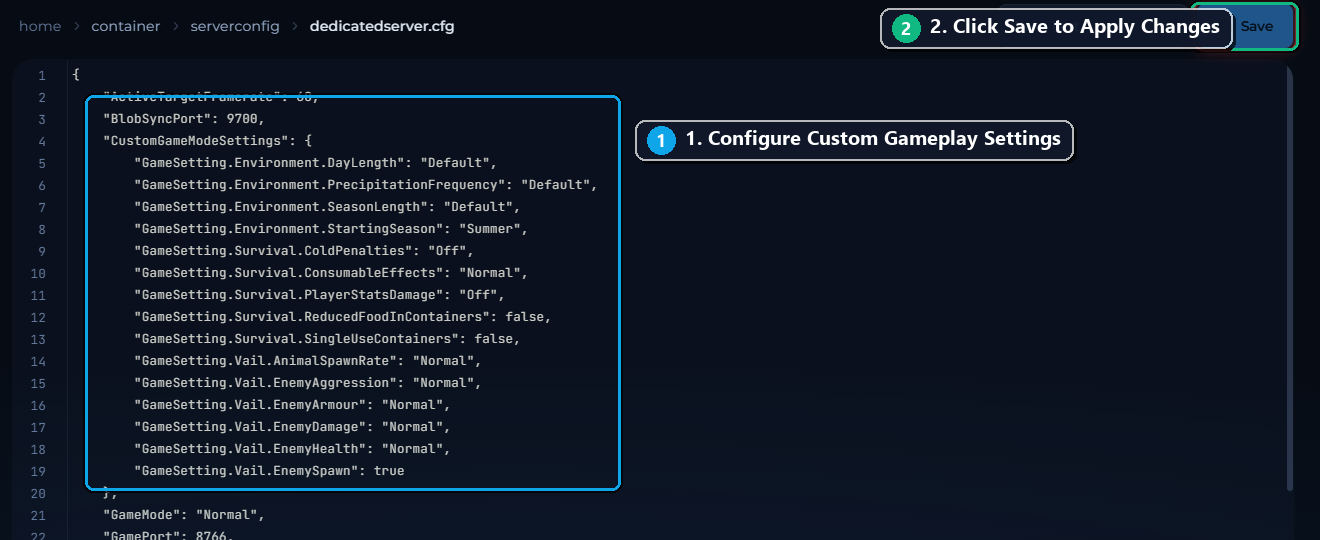
Task: Click the opening brace on line 1
Action: pos(76,75)
